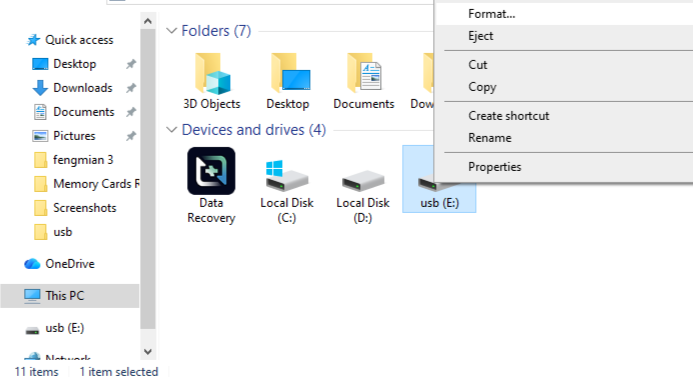Screen dimensions: 693x383
Task: Choose Eject from the context menu
Action: pos(564,36)
